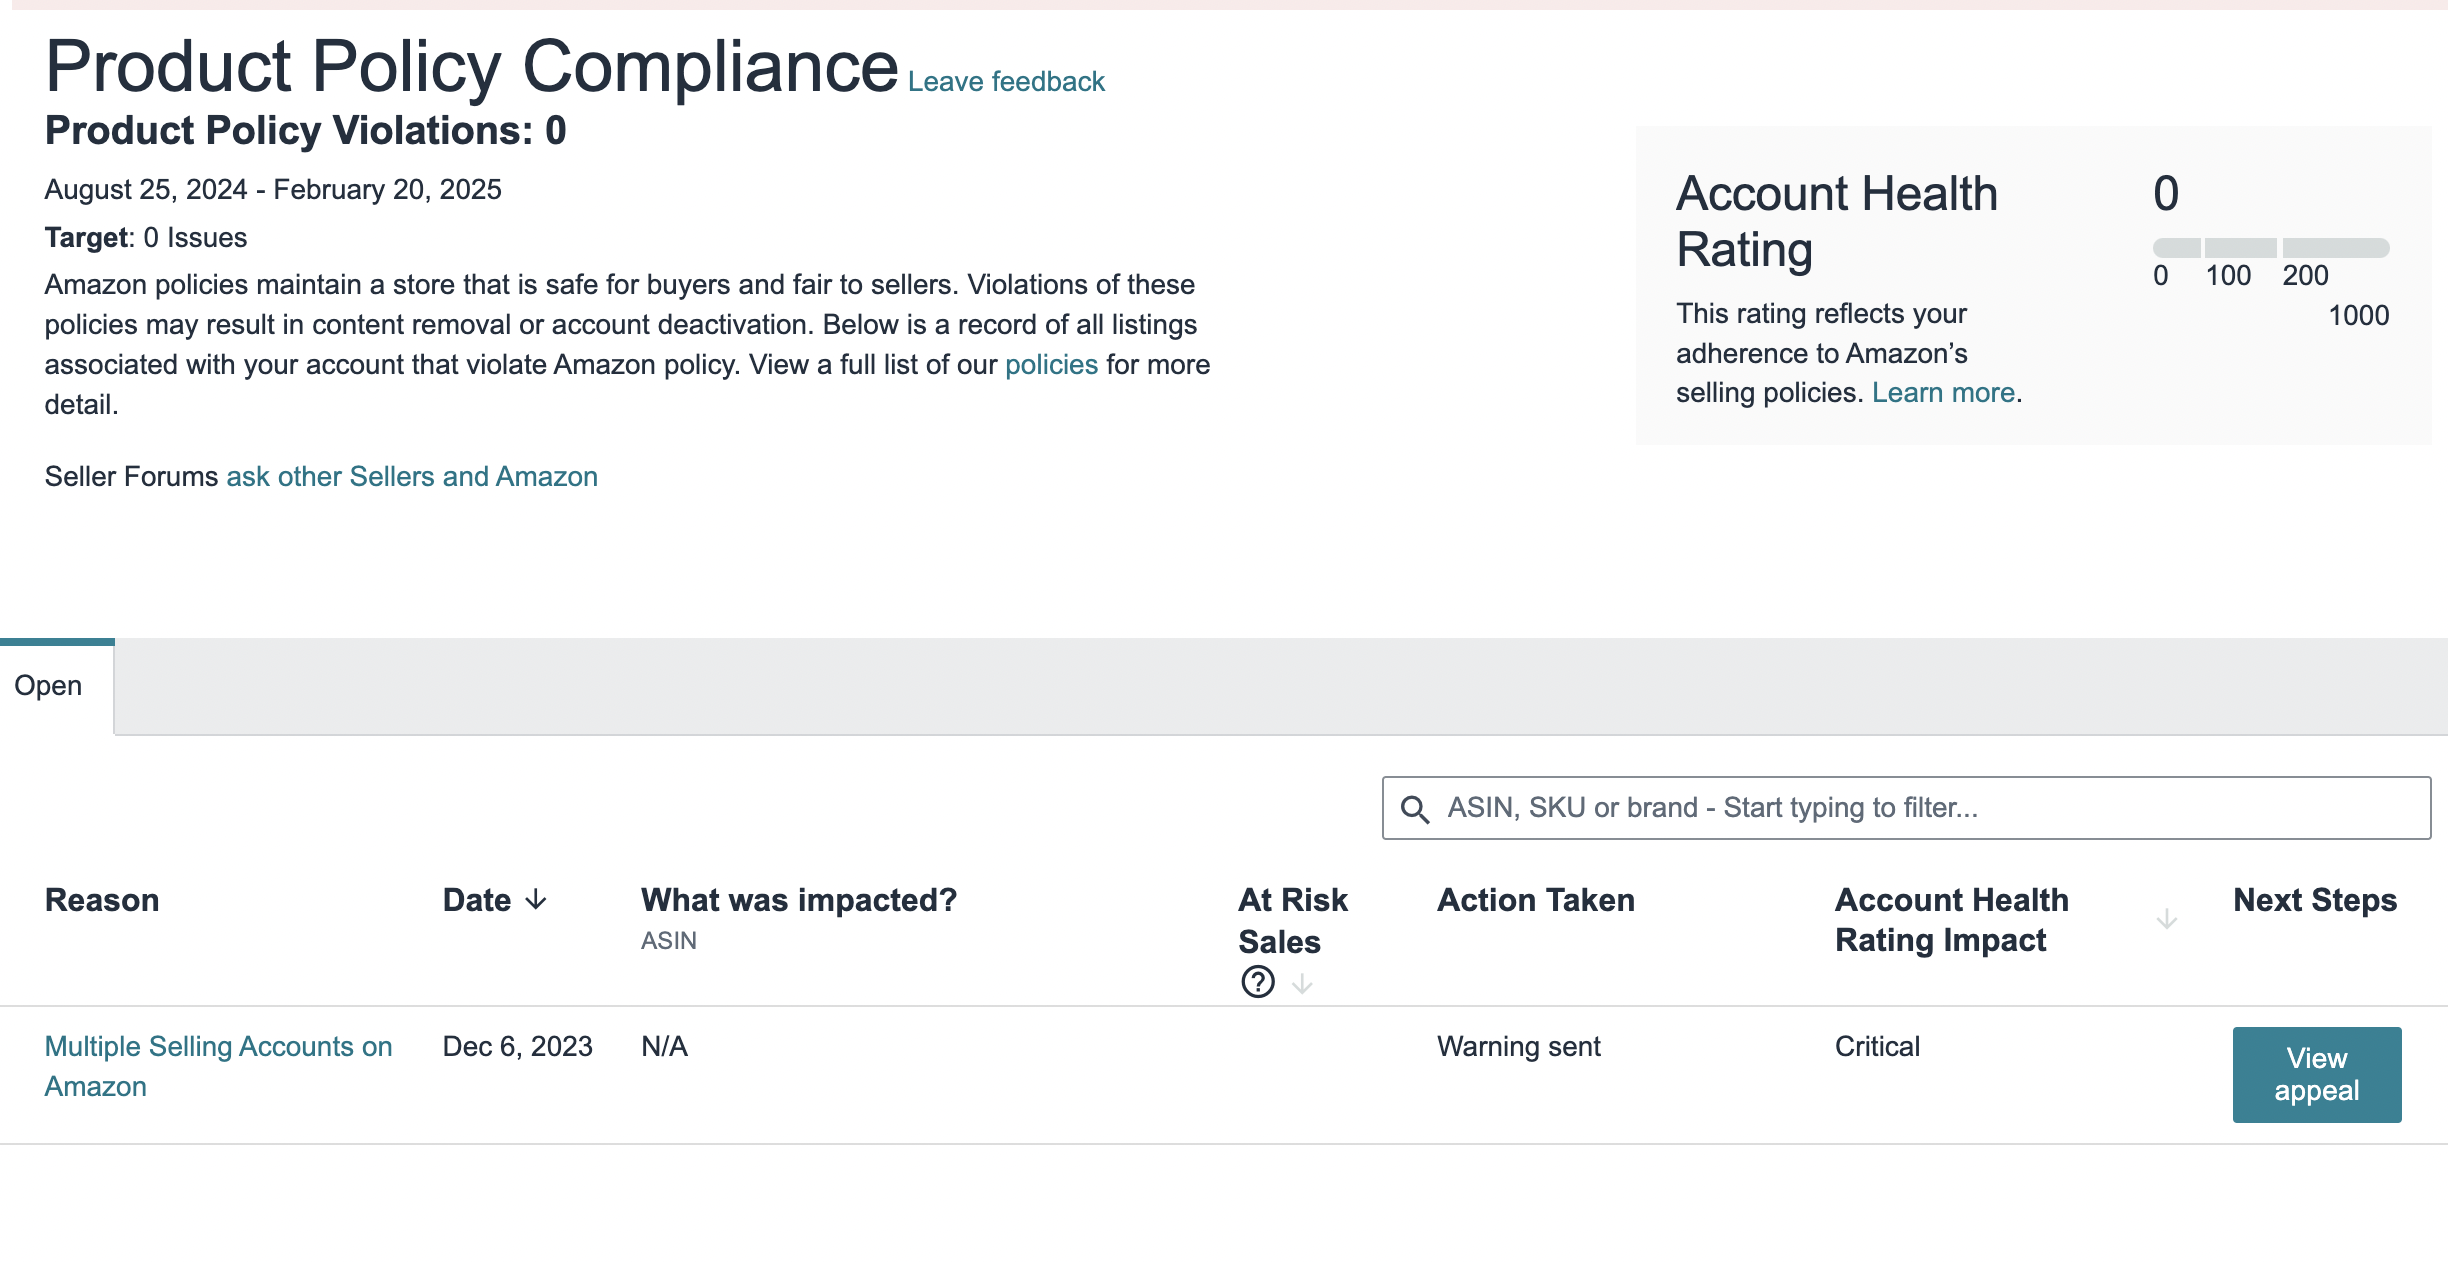Click the Reason column header
This screenshot has height=1262, width=2448.
[x=102, y=900]
